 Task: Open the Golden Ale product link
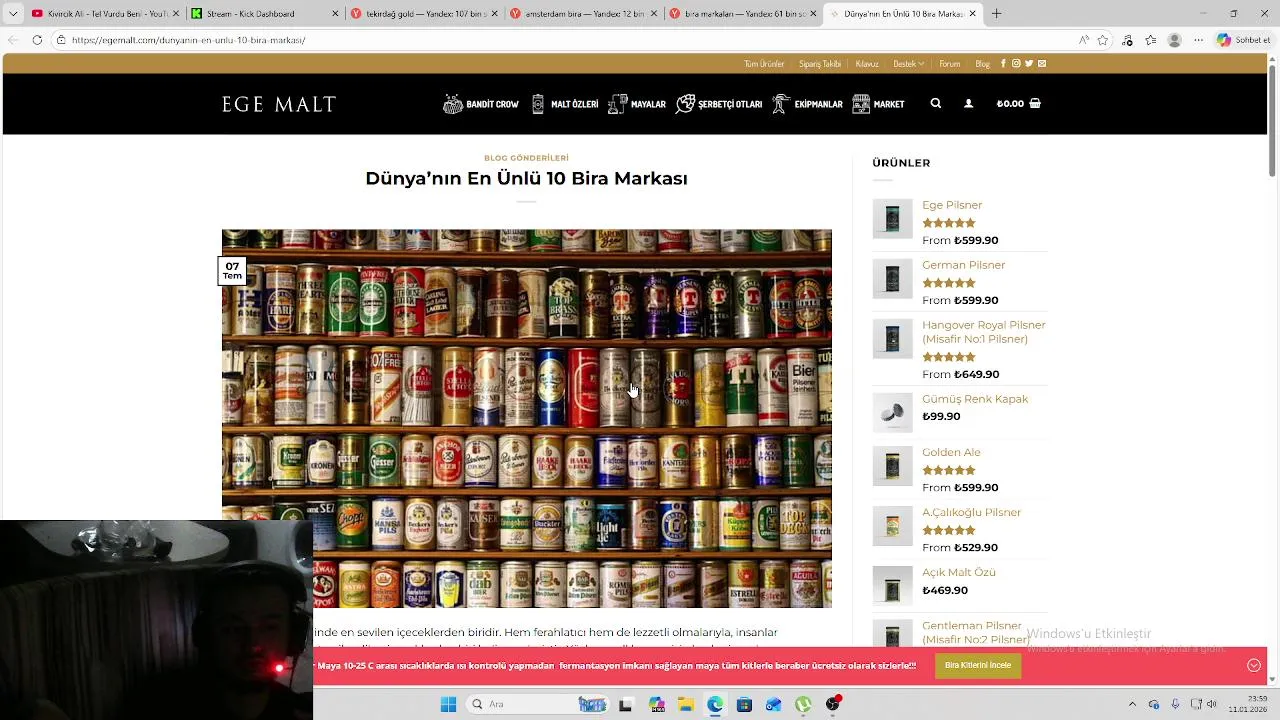pos(951,452)
